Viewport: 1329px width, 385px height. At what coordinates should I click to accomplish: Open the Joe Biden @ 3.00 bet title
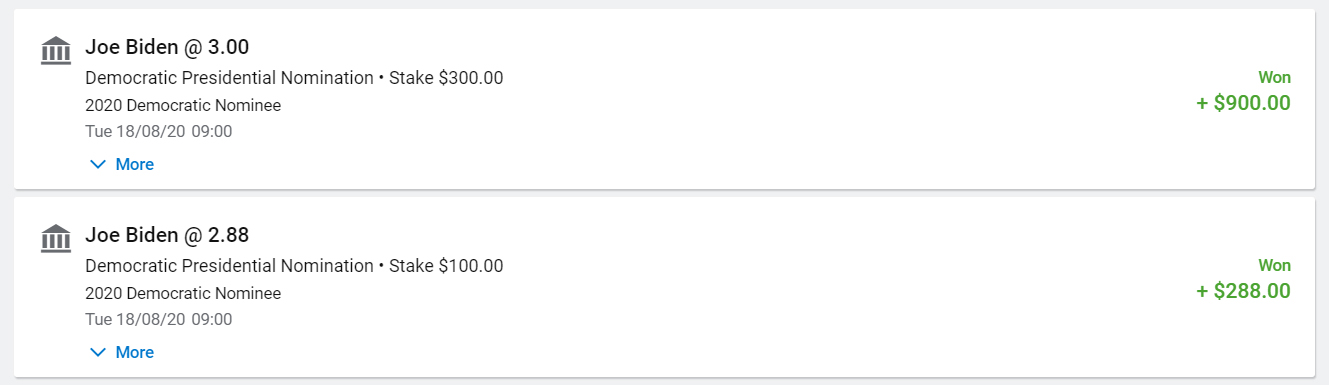(167, 47)
